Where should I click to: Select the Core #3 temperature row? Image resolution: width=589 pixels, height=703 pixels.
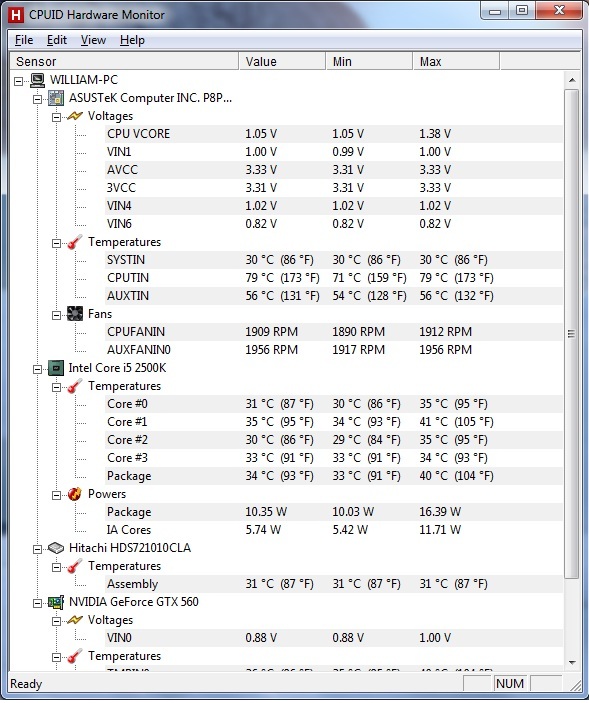coord(333,458)
